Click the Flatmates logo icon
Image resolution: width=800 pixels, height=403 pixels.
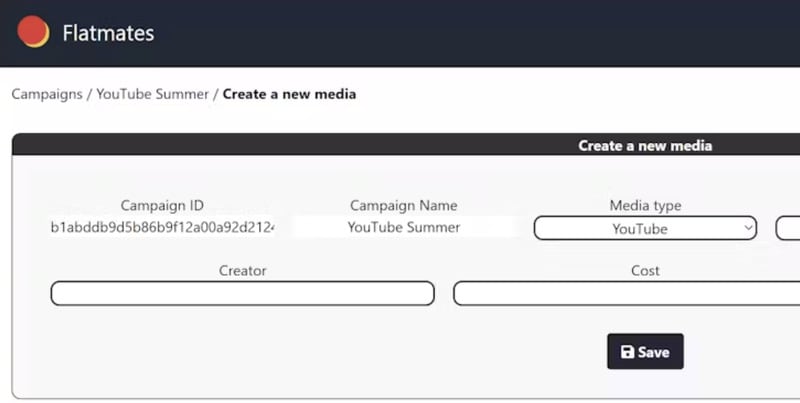[33, 32]
